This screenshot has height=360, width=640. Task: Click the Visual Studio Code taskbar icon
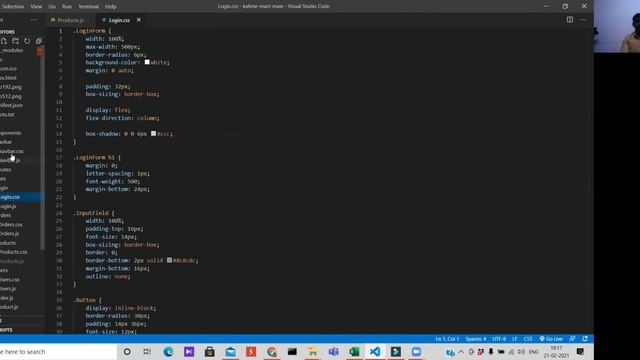375,351
